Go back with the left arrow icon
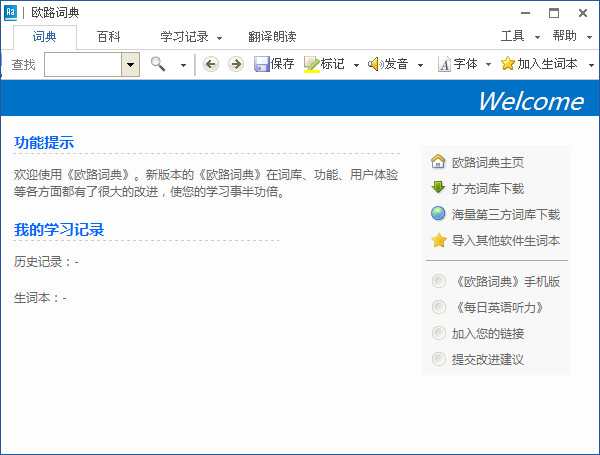Screen dimensions: 600x455 click(x=210, y=64)
